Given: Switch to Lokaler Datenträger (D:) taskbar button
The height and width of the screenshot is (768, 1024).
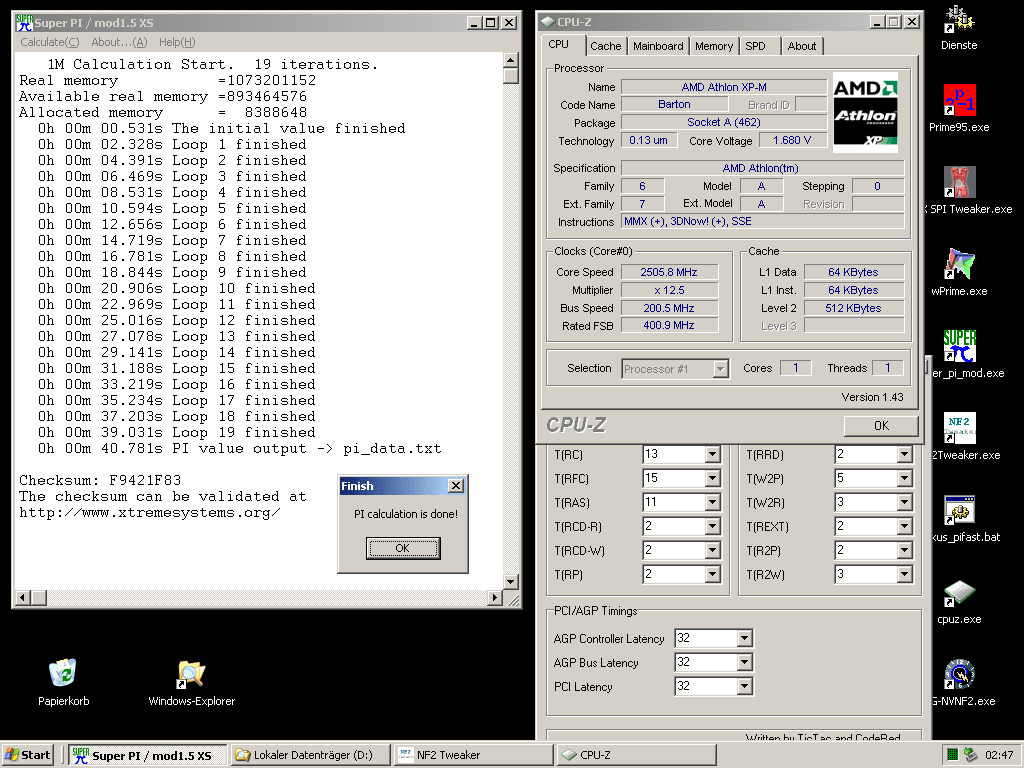Looking at the screenshot, I should pyautogui.click(x=310, y=755).
